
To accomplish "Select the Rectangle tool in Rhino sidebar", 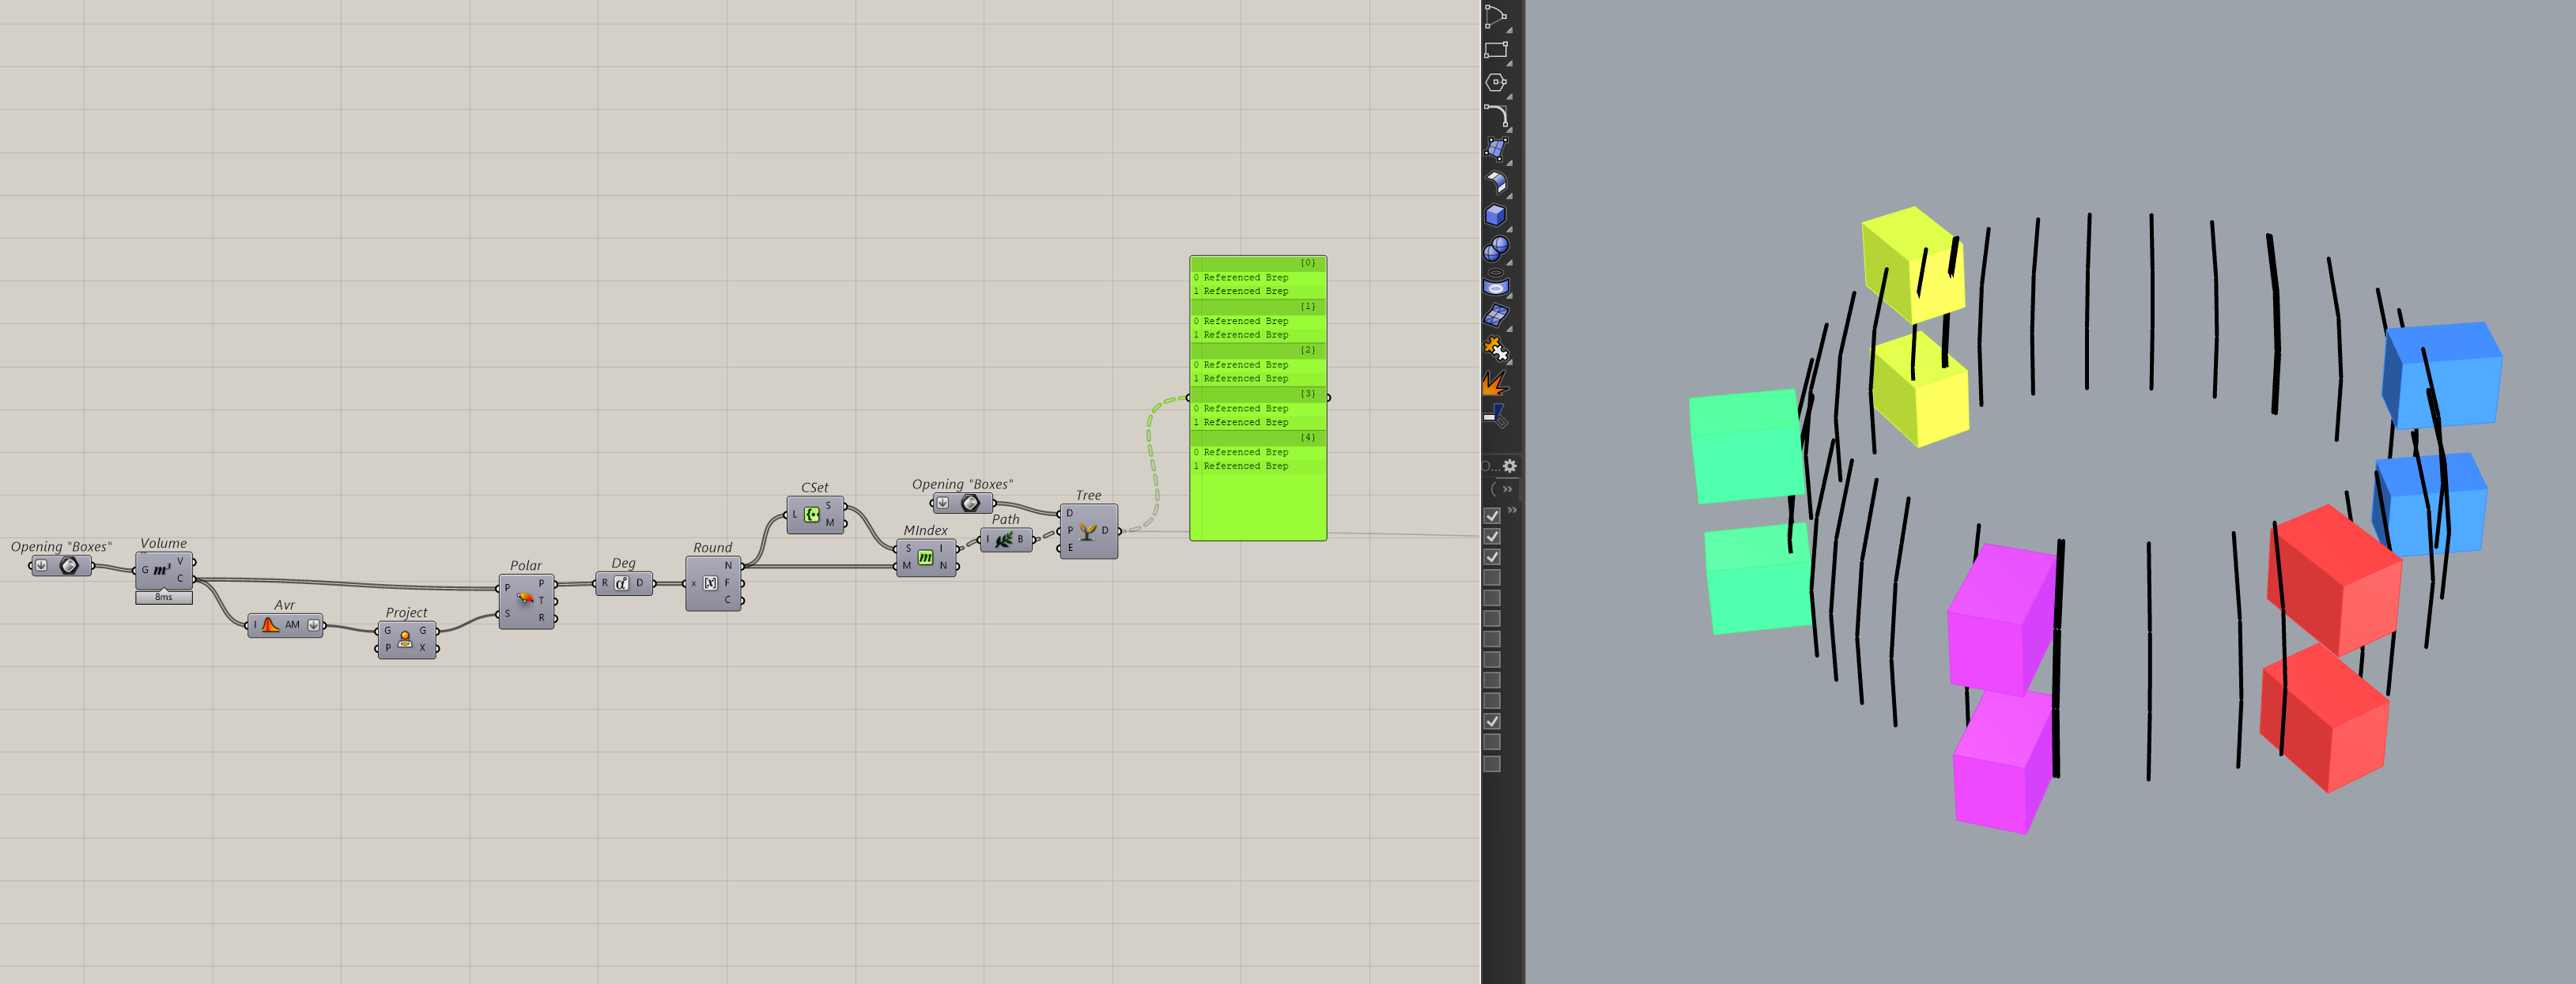I will pyautogui.click(x=1495, y=50).
